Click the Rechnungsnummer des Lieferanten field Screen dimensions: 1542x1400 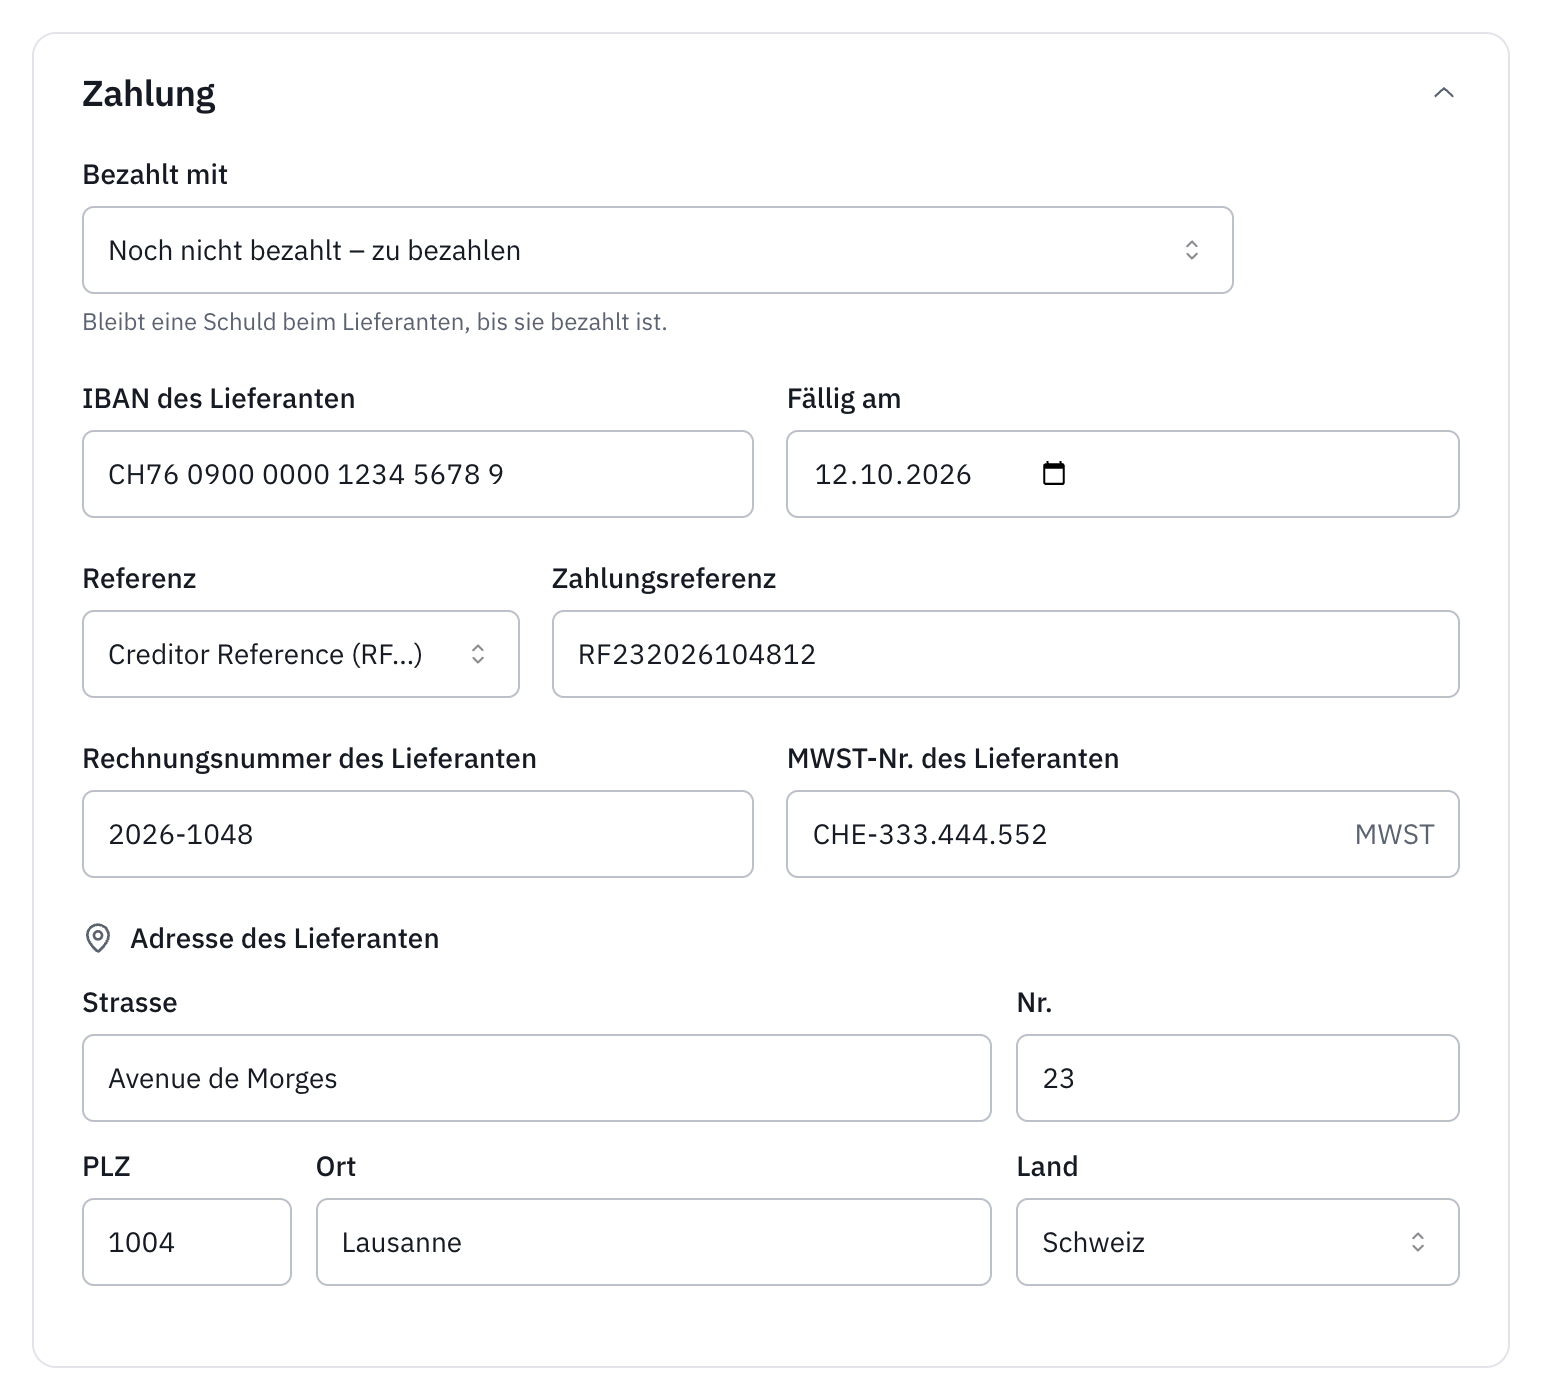418,834
